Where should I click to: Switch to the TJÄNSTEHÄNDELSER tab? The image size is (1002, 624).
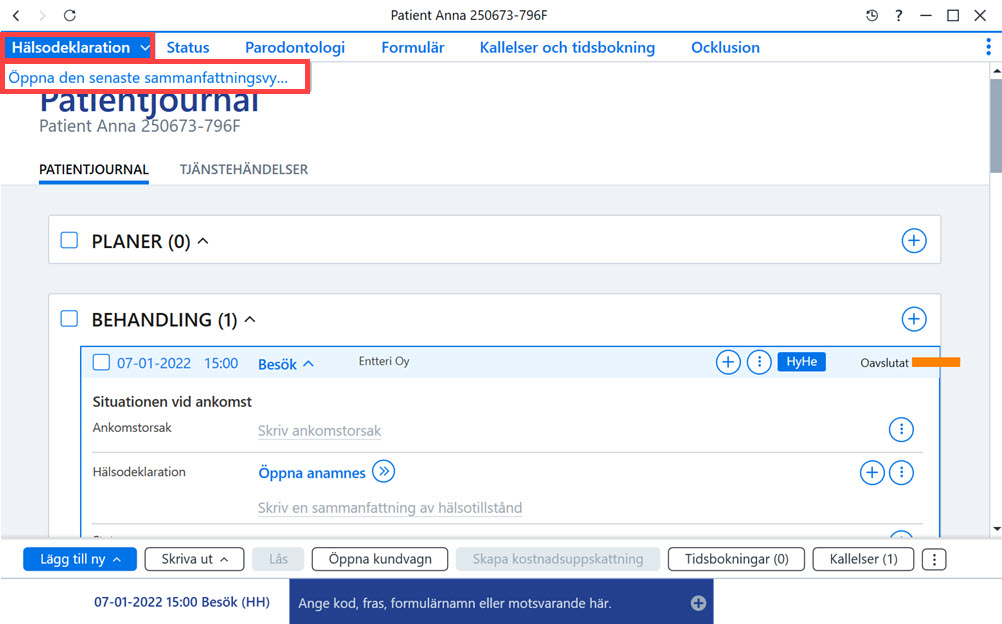(x=243, y=169)
